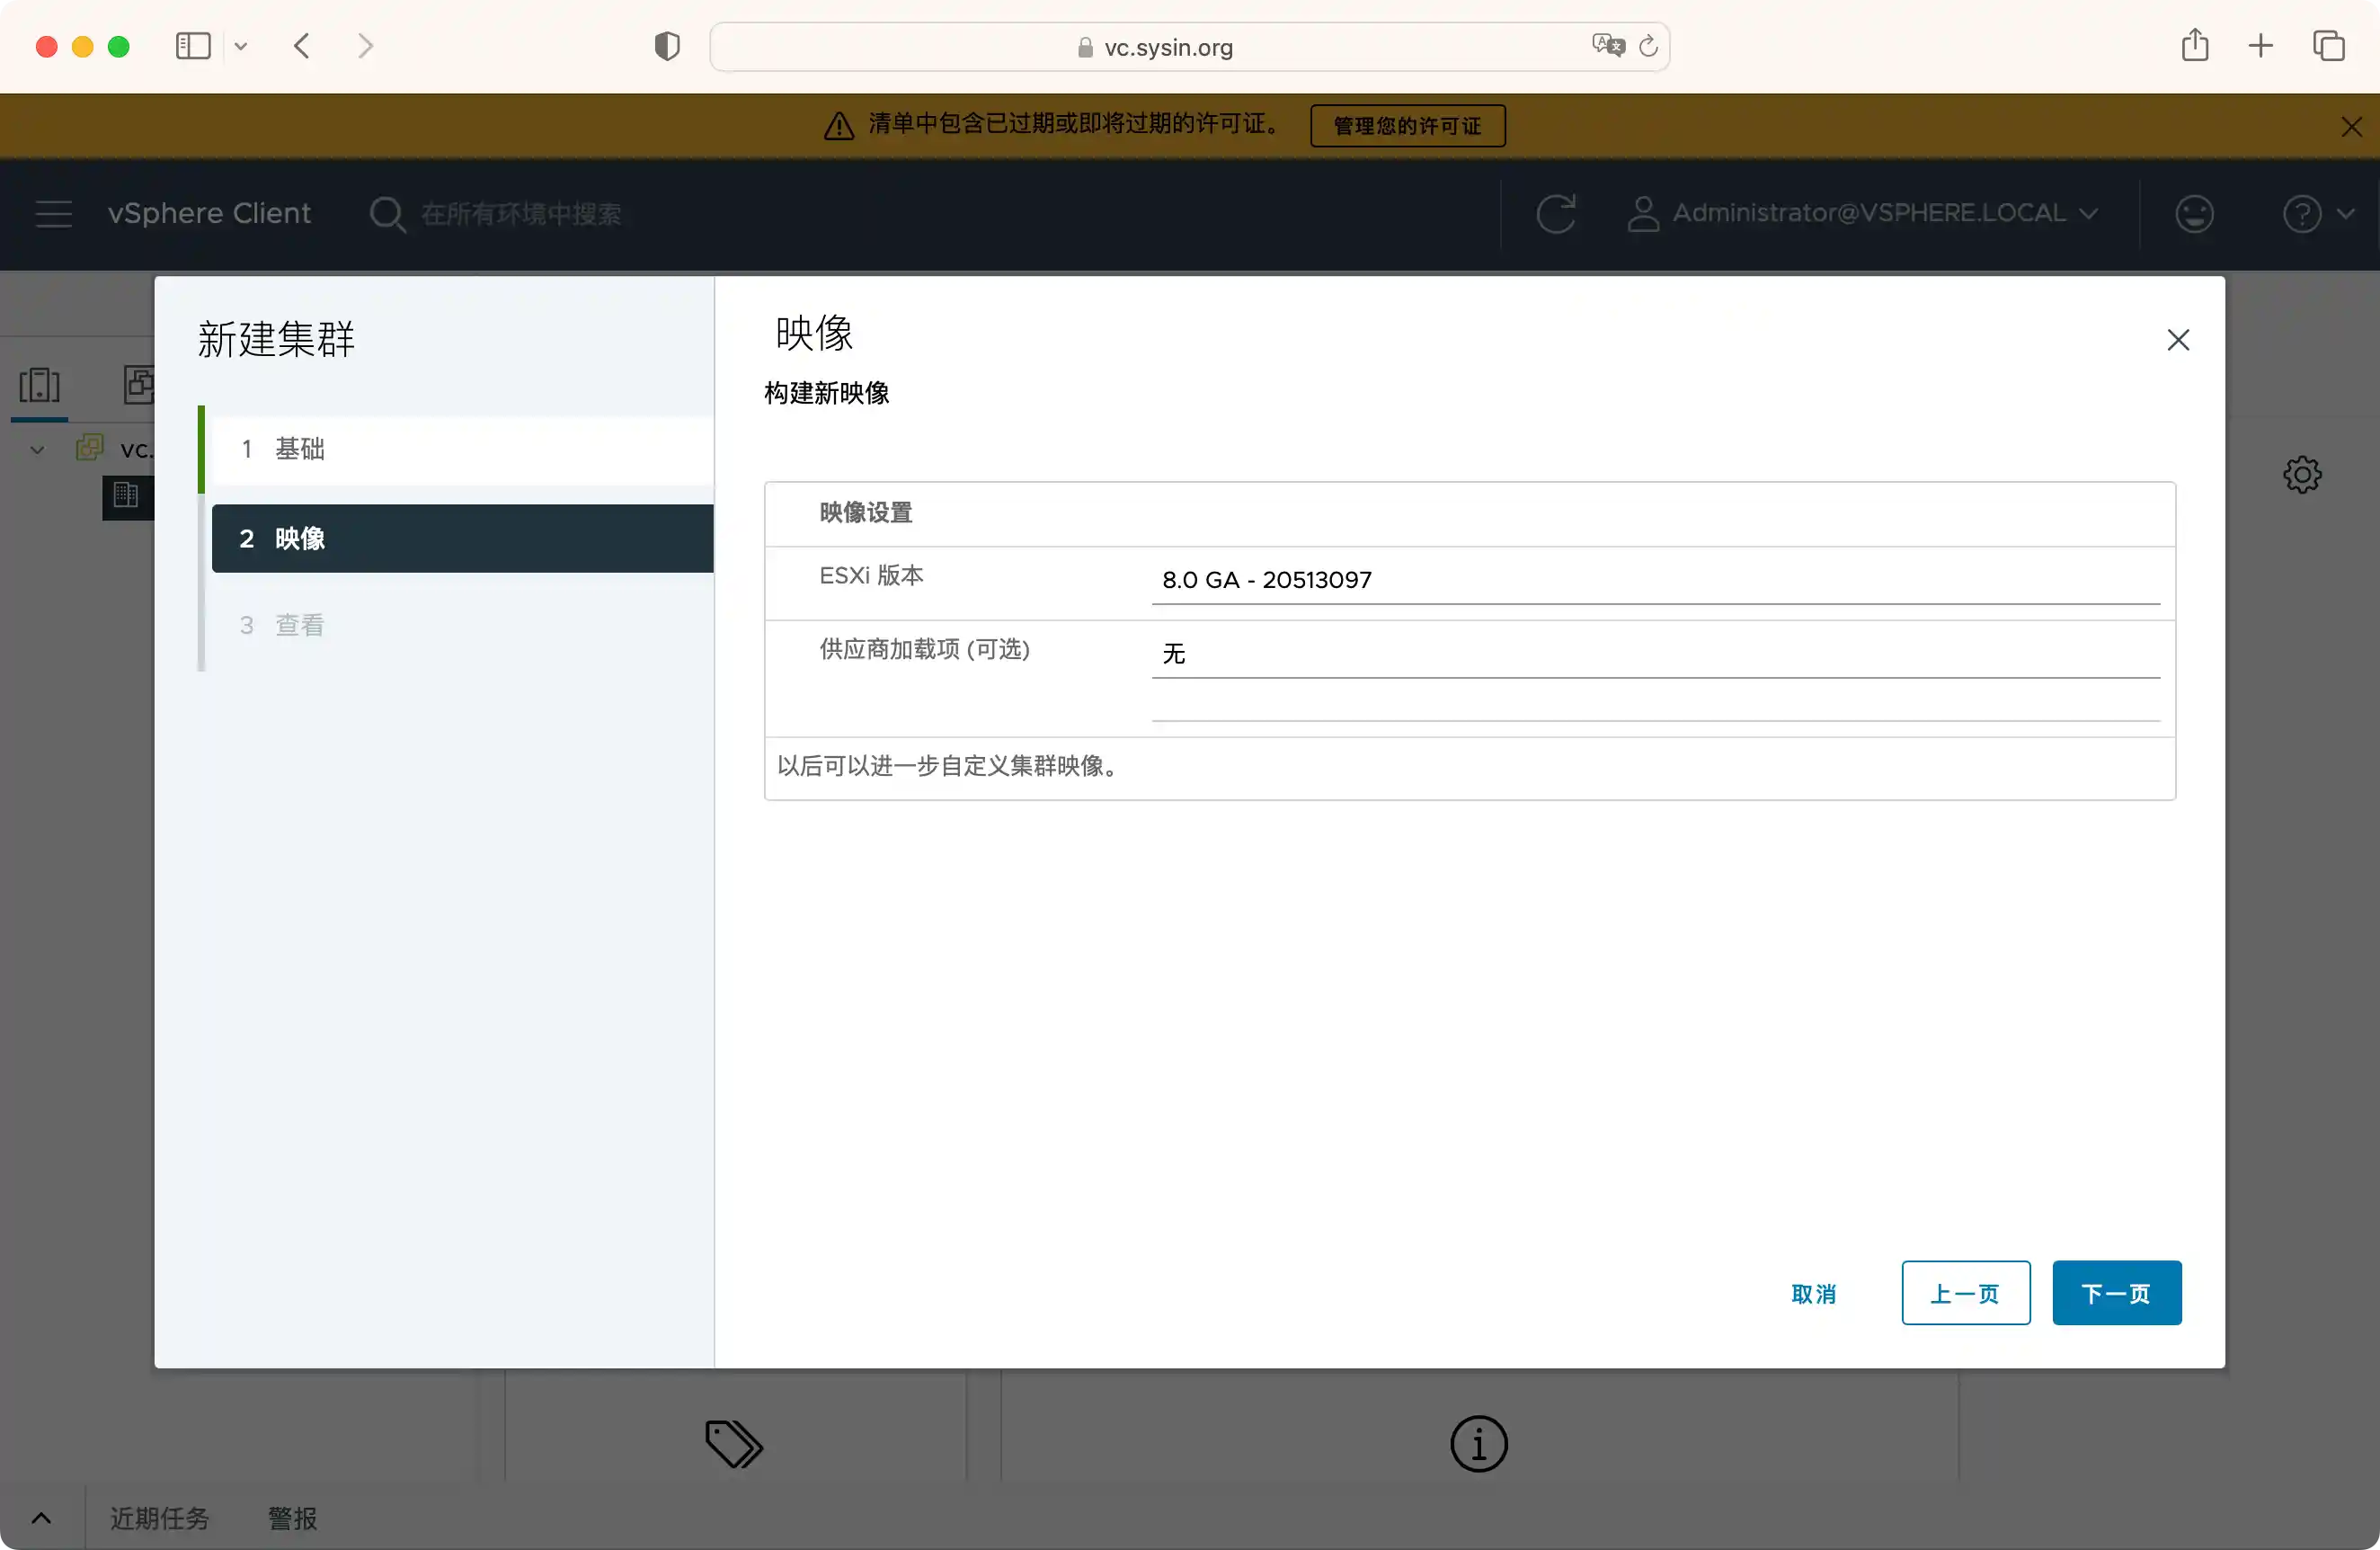Screen dimensions: 2380x1550
Task: Open the hamburger navigation menu
Action: coord(54,214)
